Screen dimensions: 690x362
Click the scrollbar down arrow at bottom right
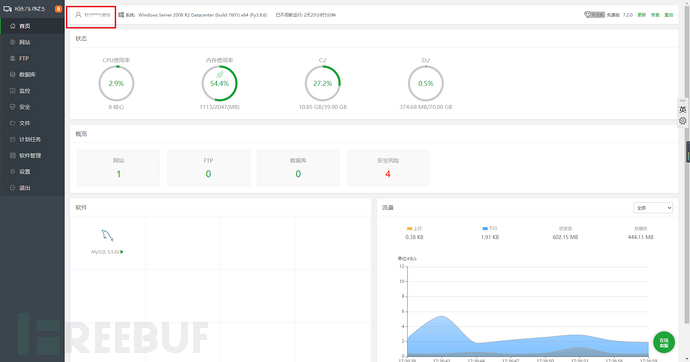tap(687, 358)
